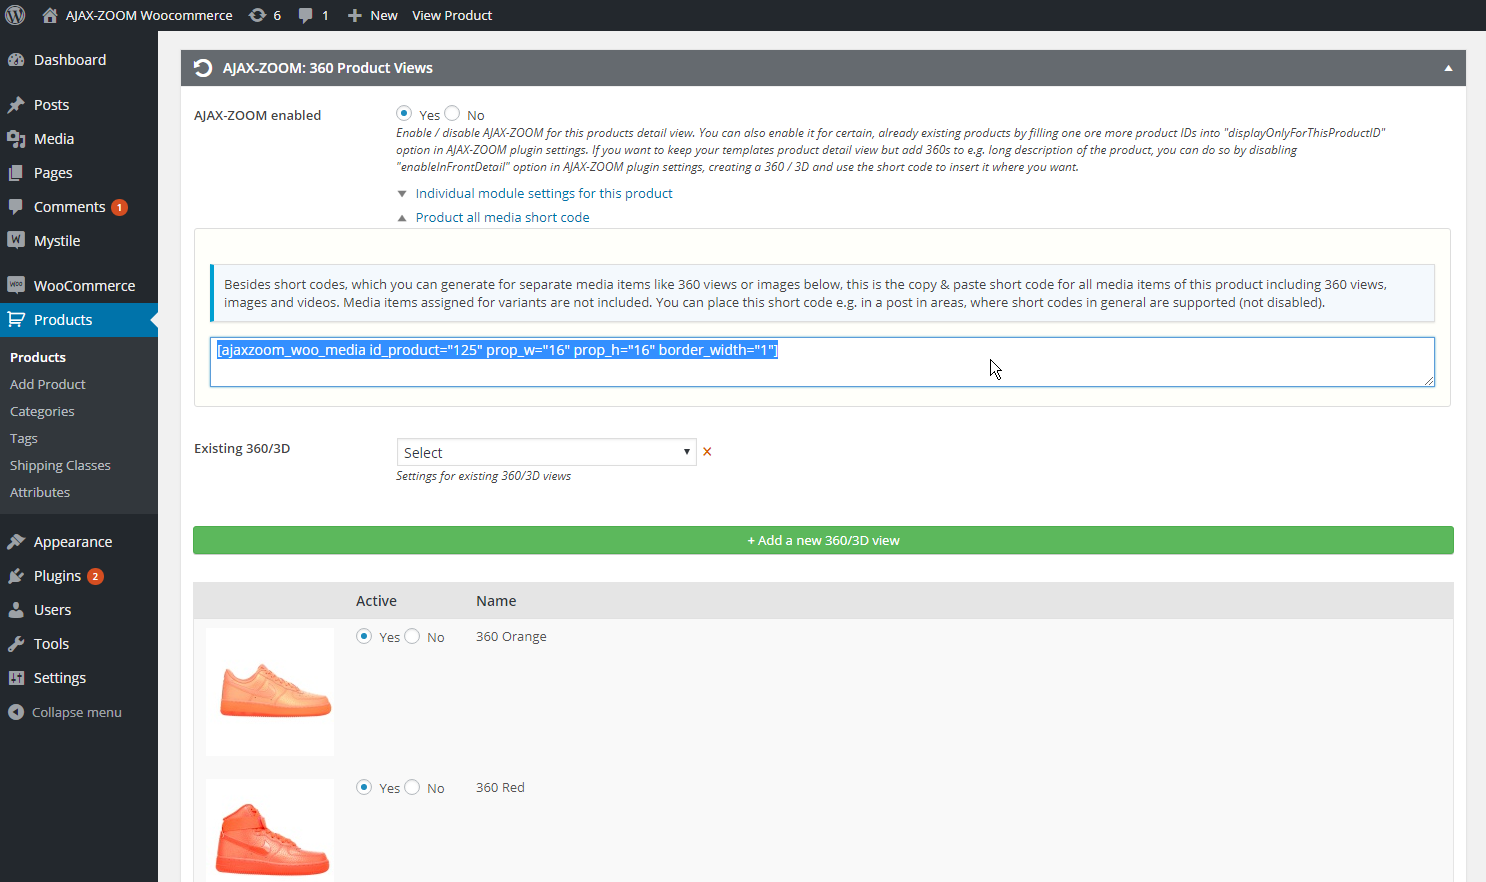Screen dimensions: 1486x882
Task: Open the Products submenu link
Action: [38, 357]
